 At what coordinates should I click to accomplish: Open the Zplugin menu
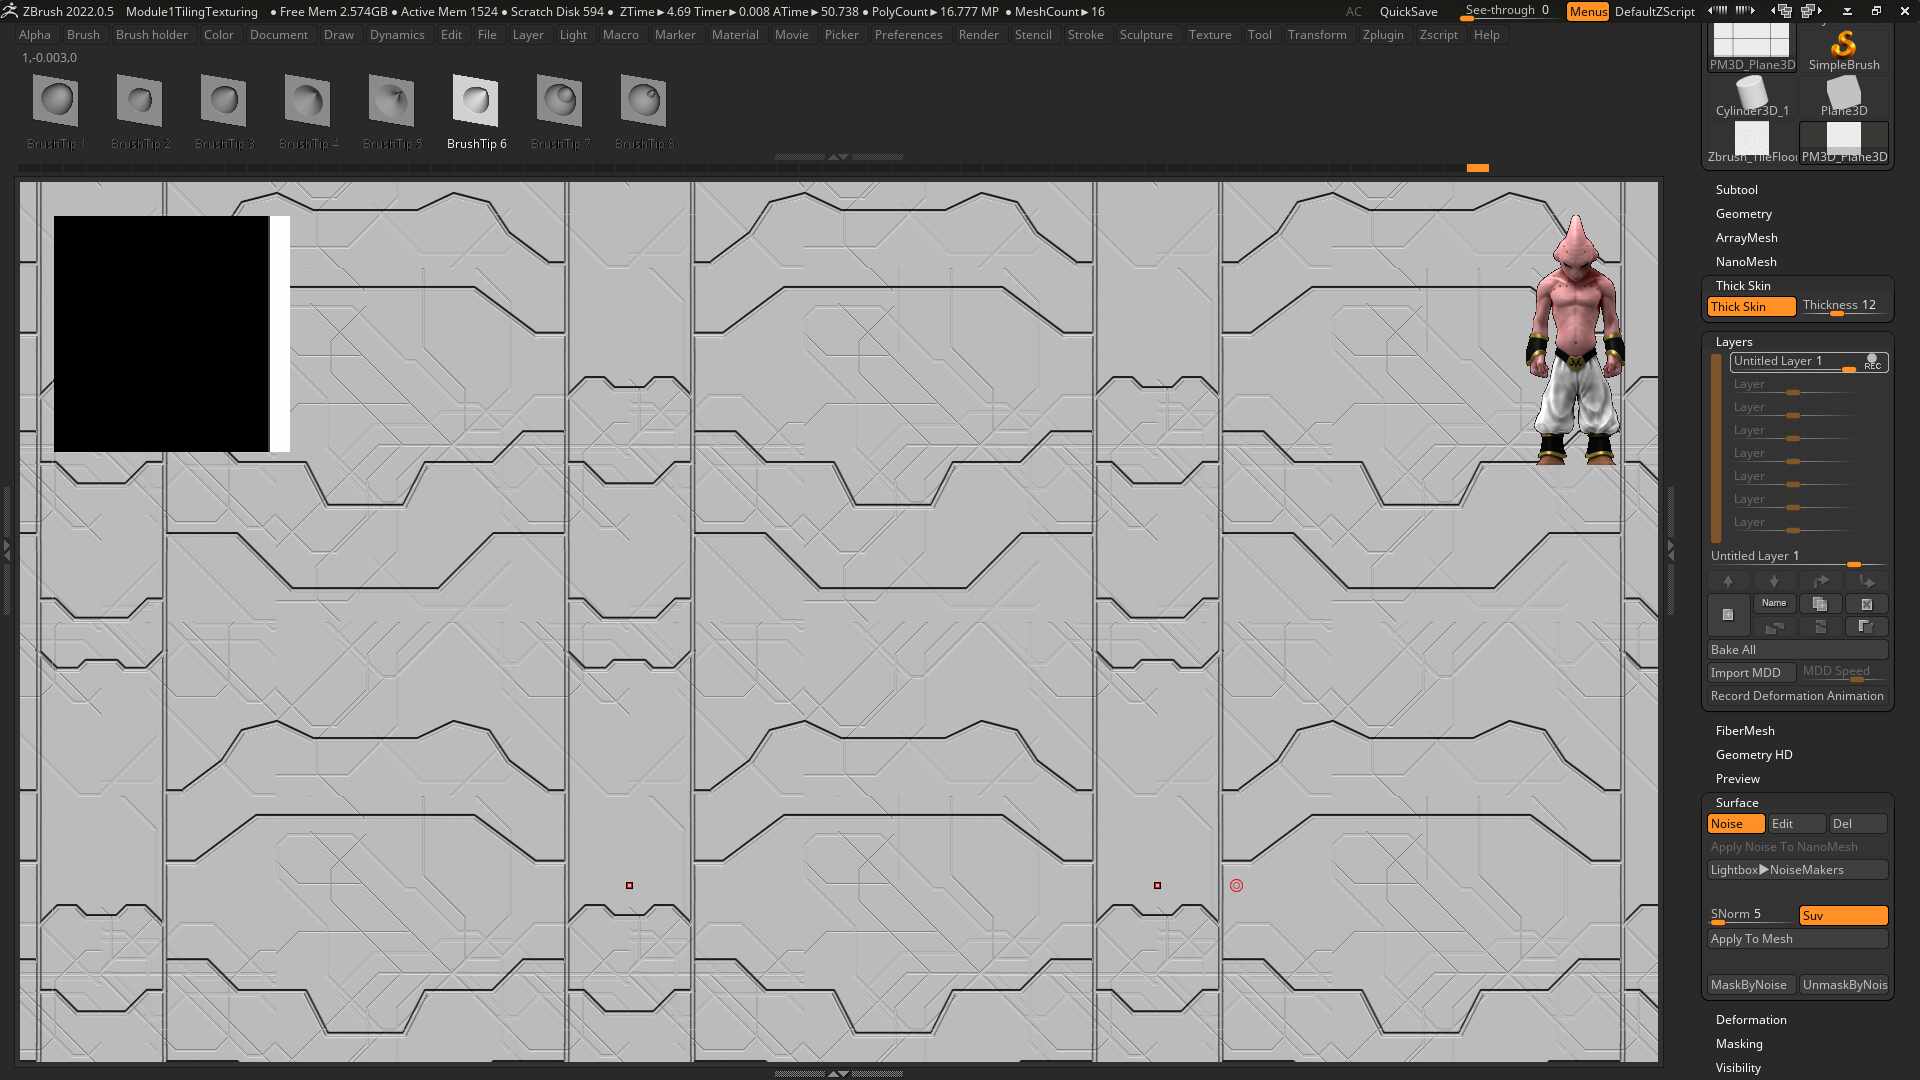[1383, 35]
